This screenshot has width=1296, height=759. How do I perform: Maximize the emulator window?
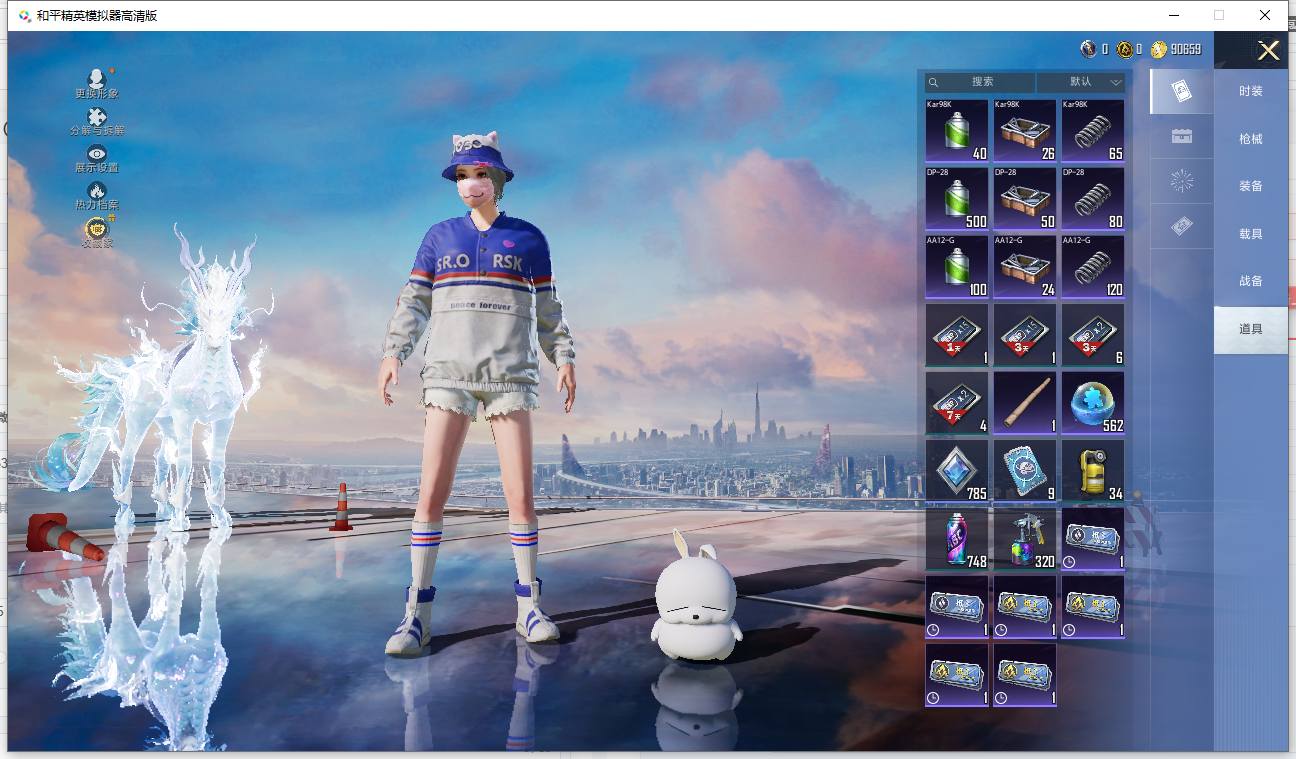point(1219,15)
